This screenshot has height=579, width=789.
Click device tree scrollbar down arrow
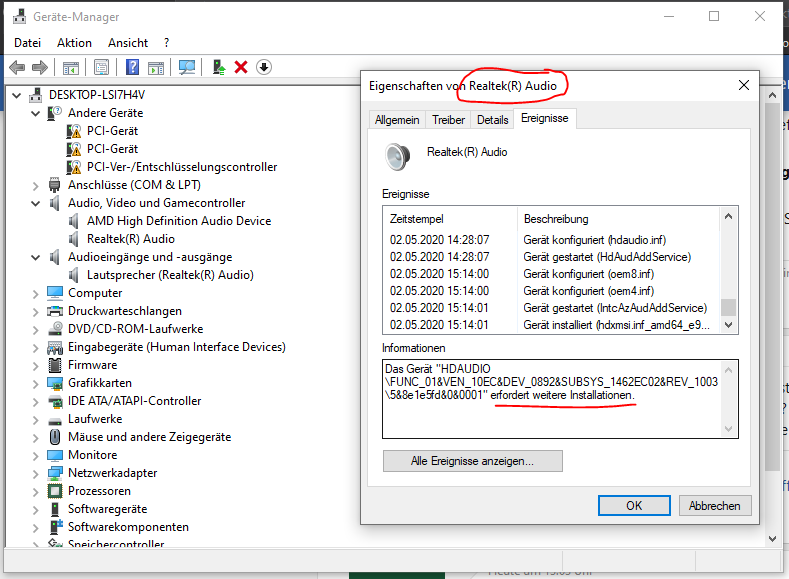tap(773, 539)
